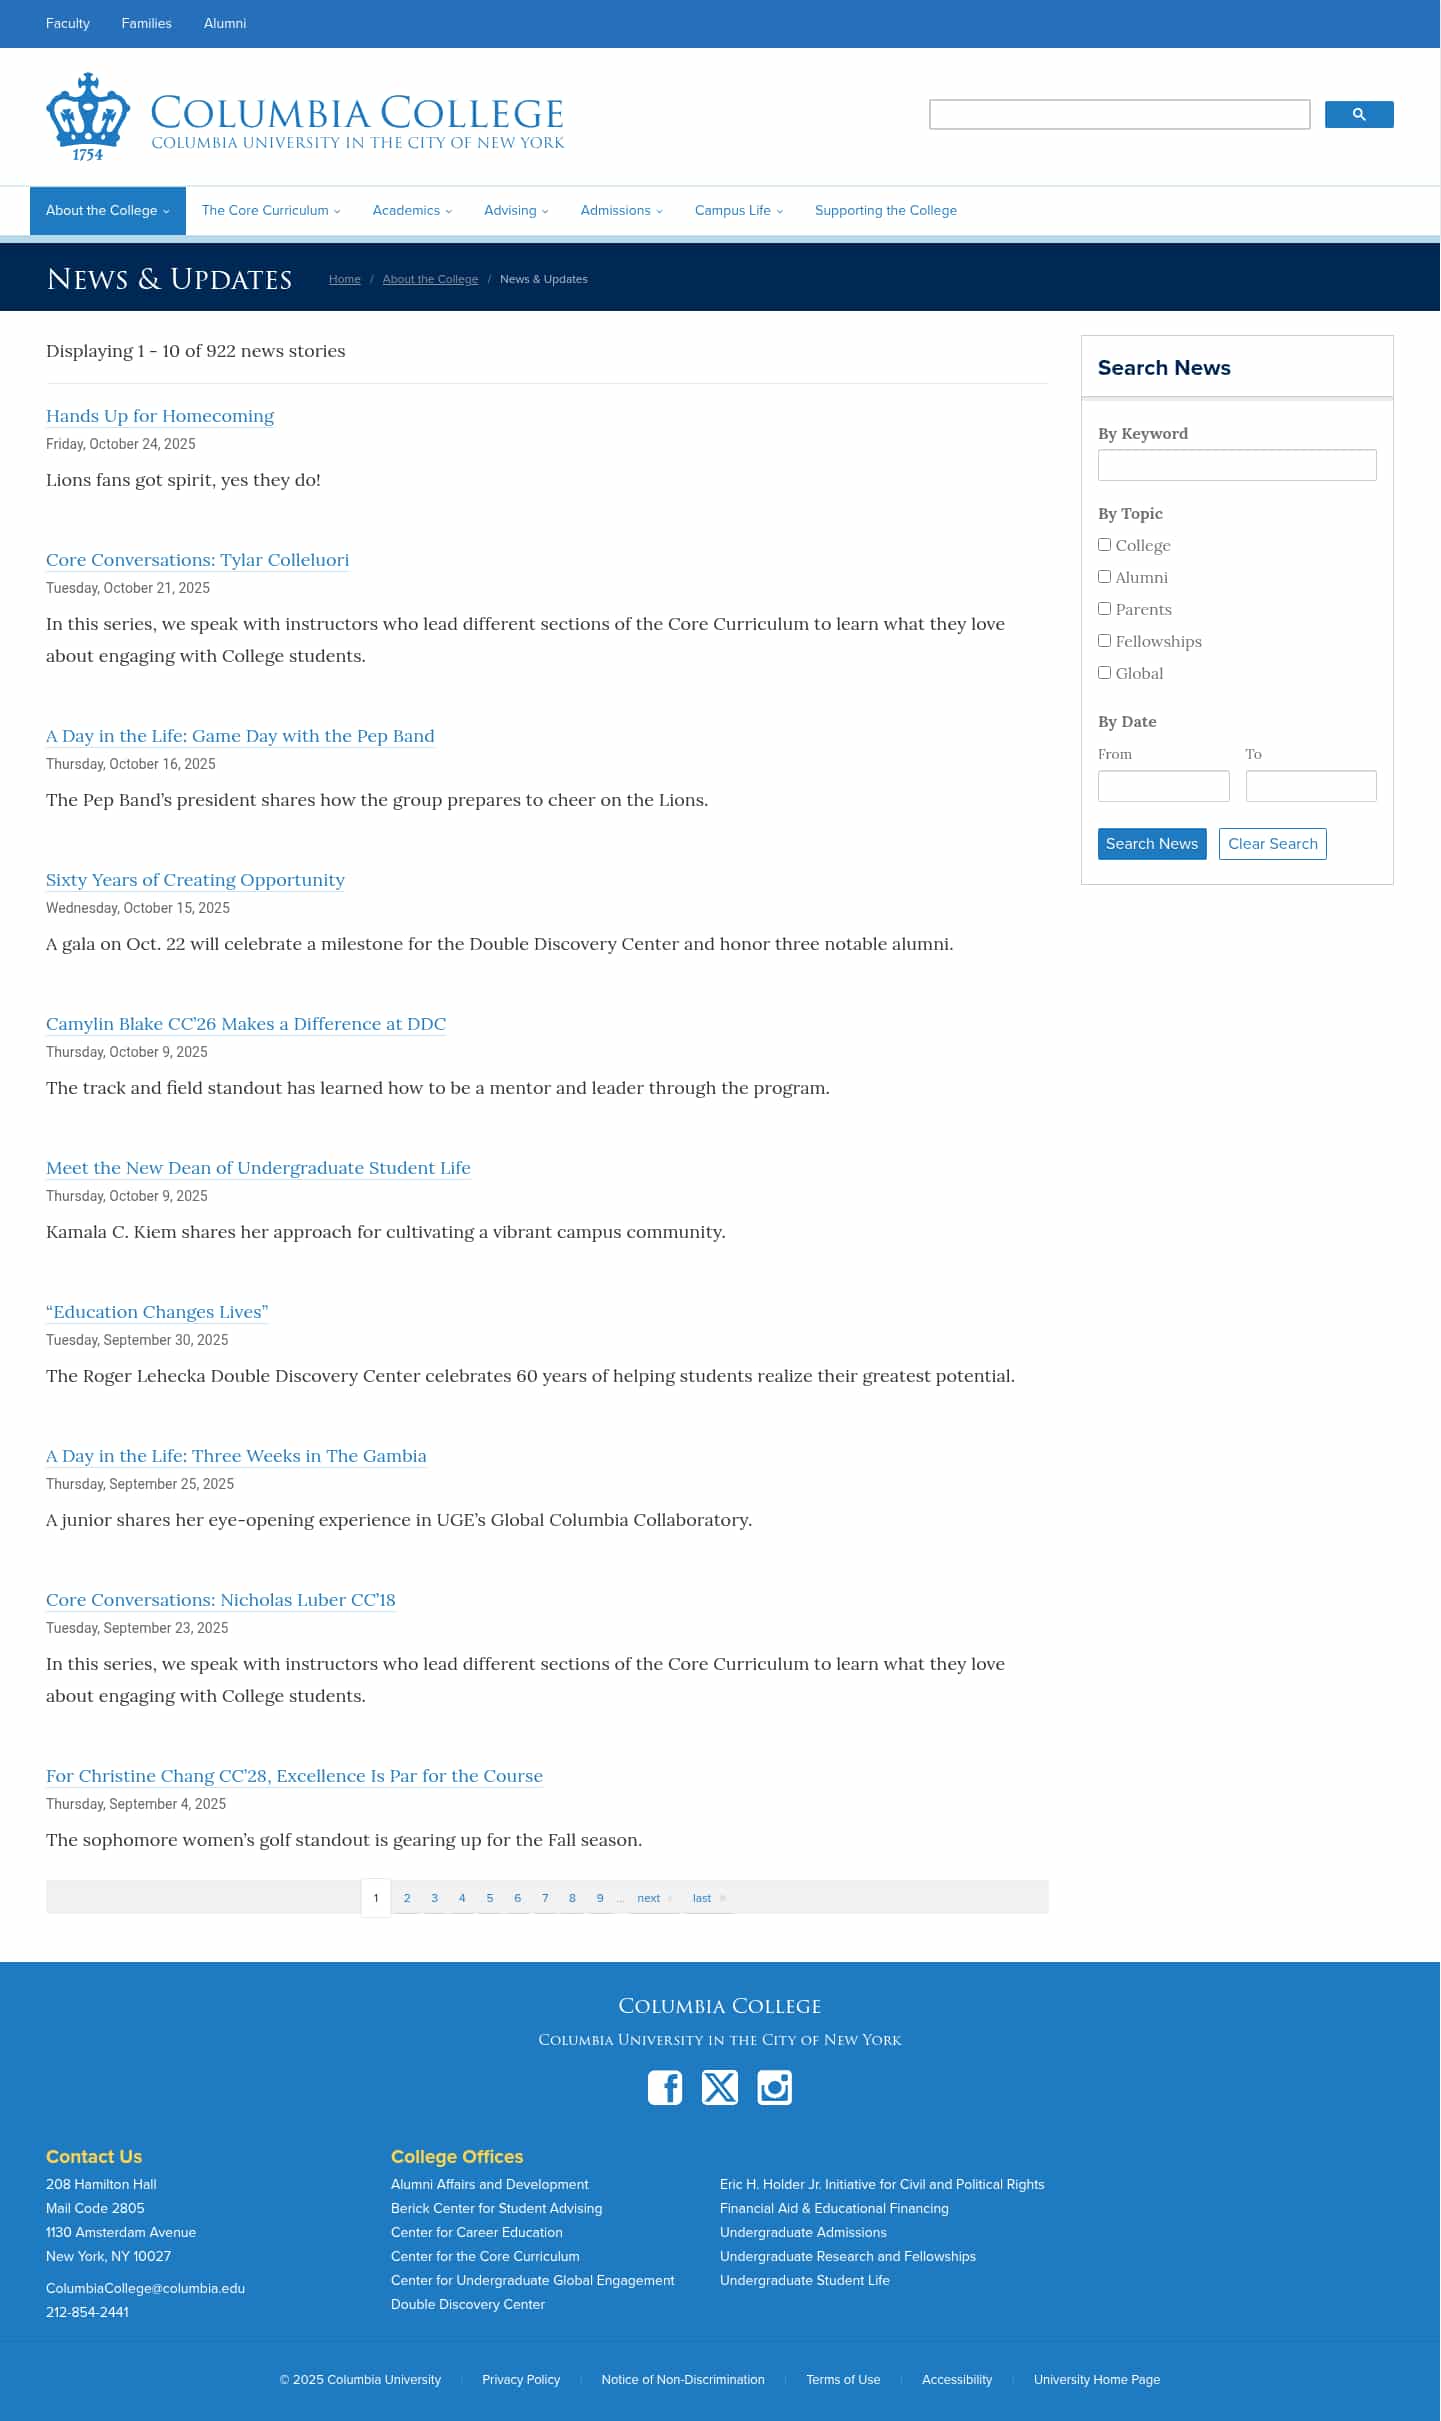The height and width of the screenshot is (2421, 1441).
Task: Select Alumni in the top menu bar
Action: pos(225,23)
